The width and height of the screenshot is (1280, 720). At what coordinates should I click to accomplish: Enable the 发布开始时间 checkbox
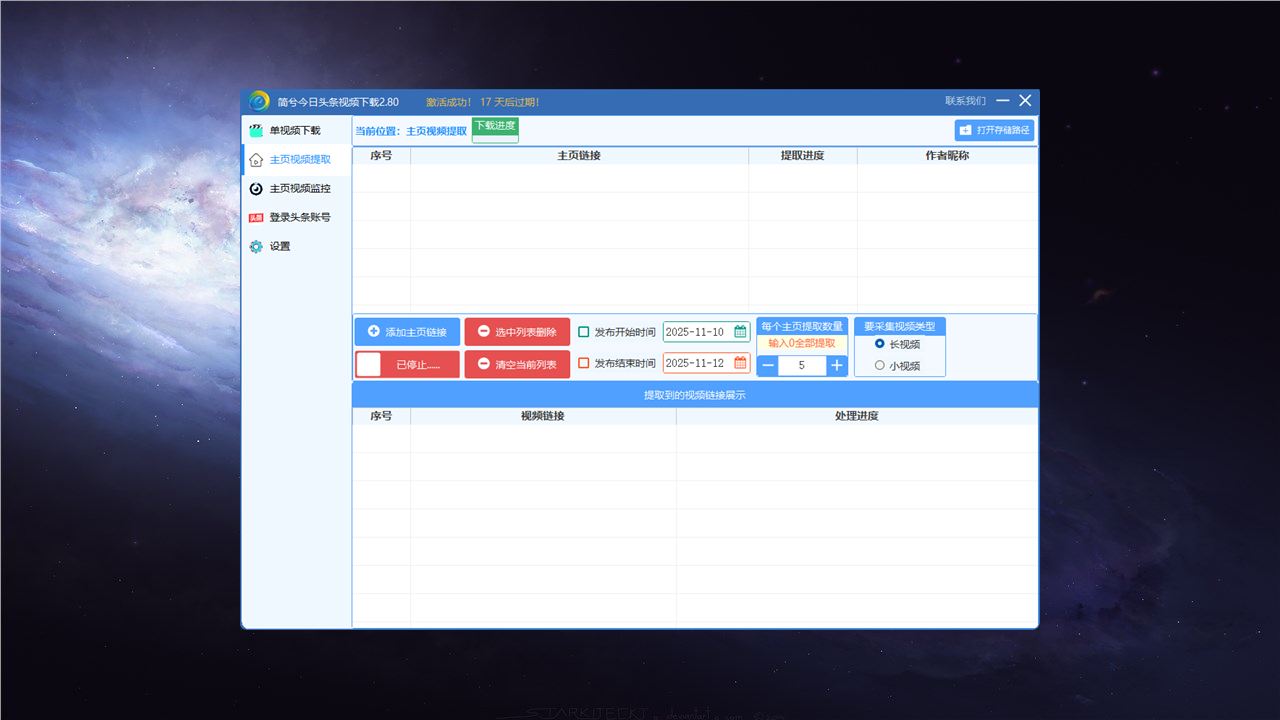pos(584,332)
